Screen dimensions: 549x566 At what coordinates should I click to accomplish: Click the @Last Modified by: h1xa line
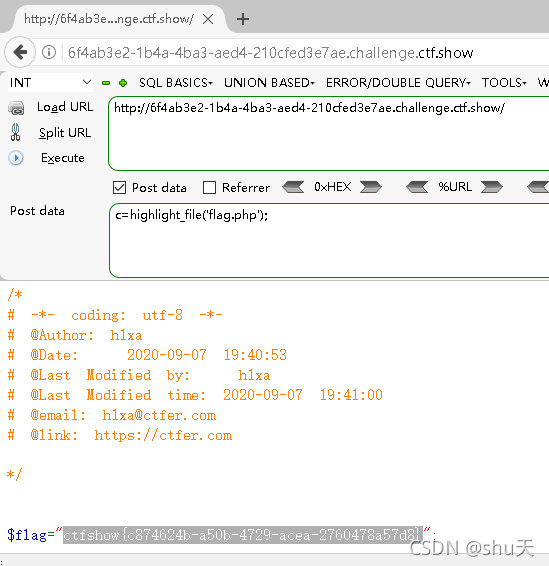(x=139, y=375)
